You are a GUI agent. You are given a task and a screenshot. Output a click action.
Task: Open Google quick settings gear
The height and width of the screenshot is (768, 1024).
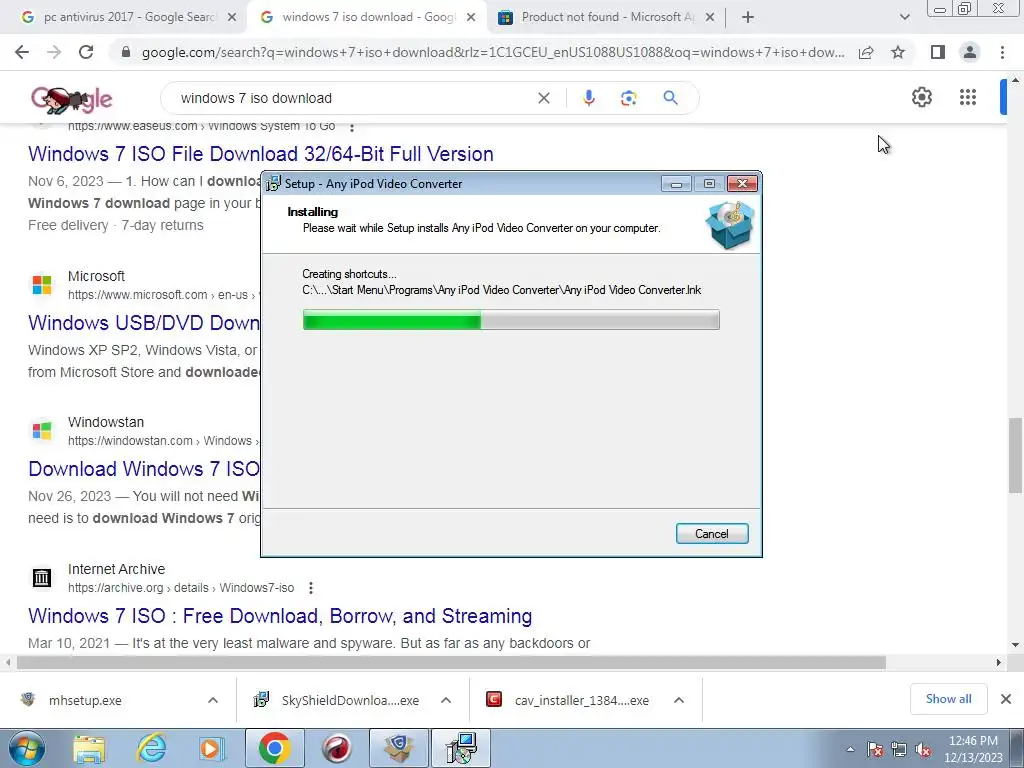[x=921, y=97]
